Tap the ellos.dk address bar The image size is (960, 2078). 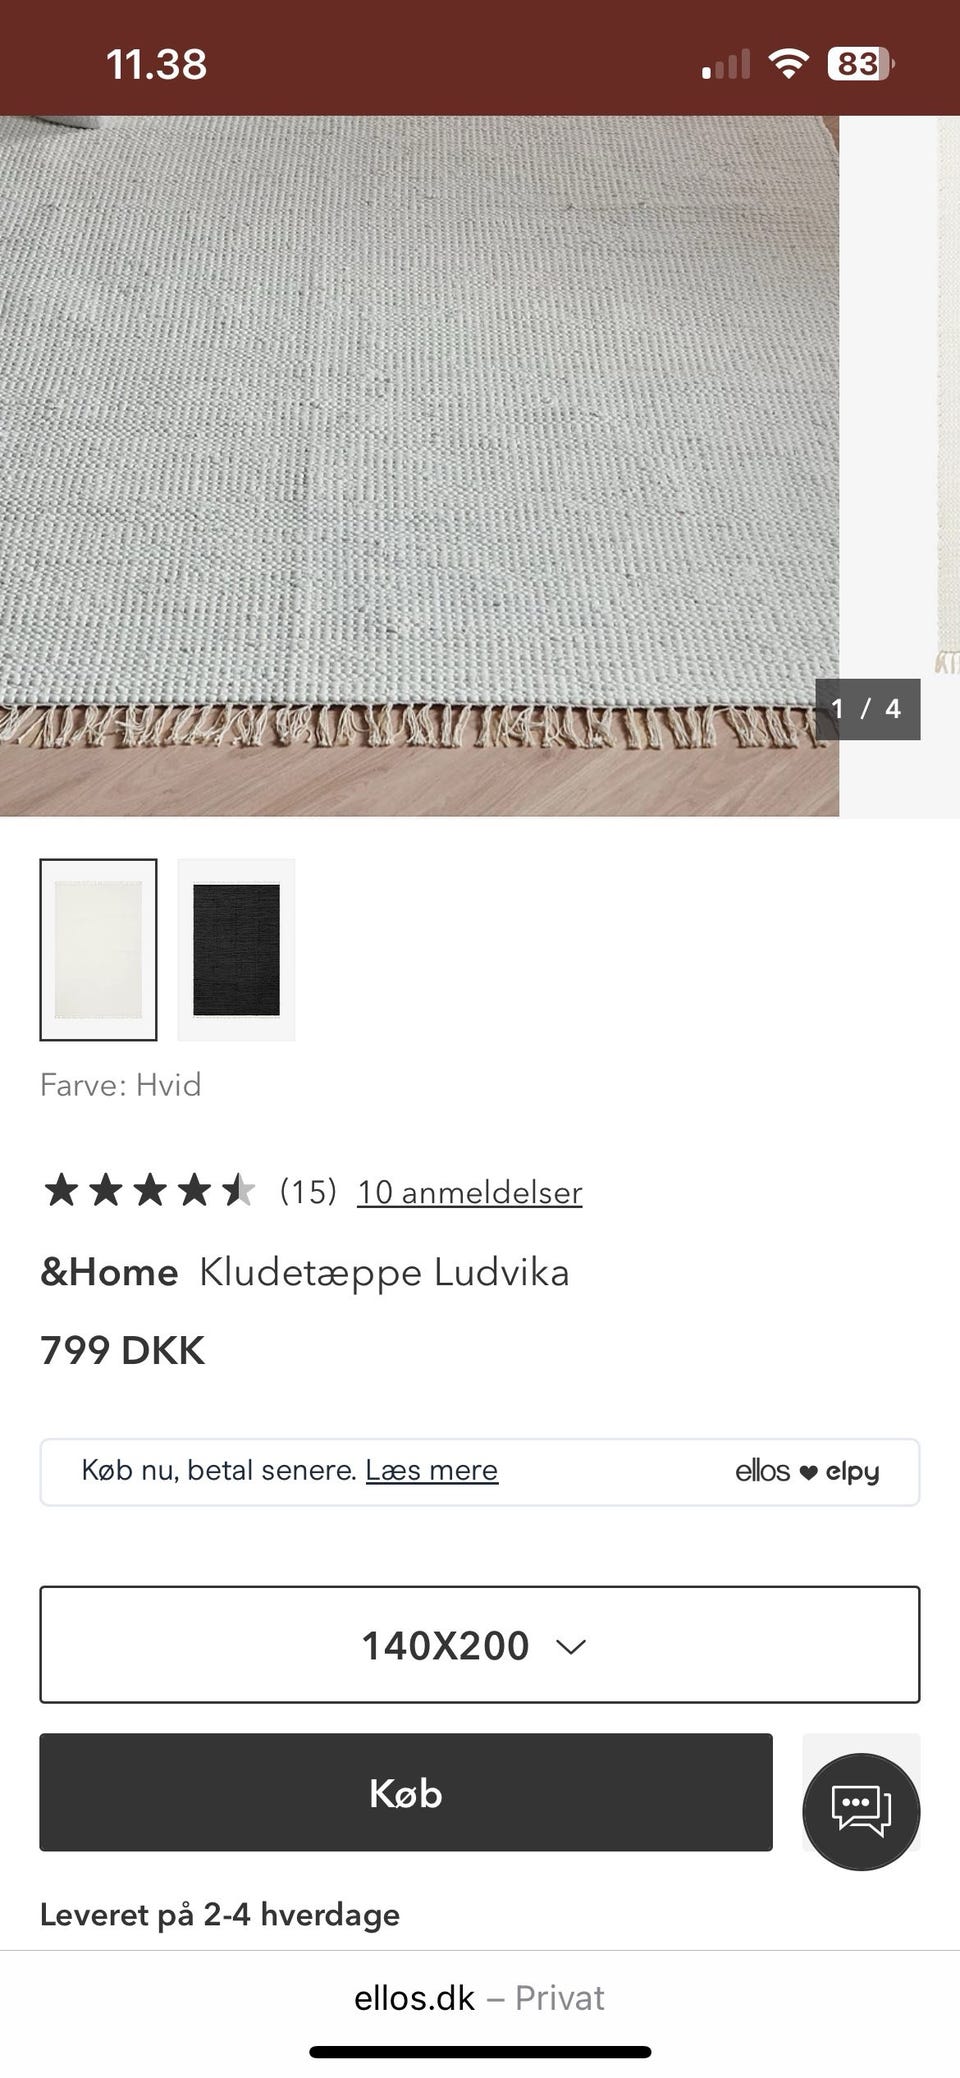tap(480, 1997)
